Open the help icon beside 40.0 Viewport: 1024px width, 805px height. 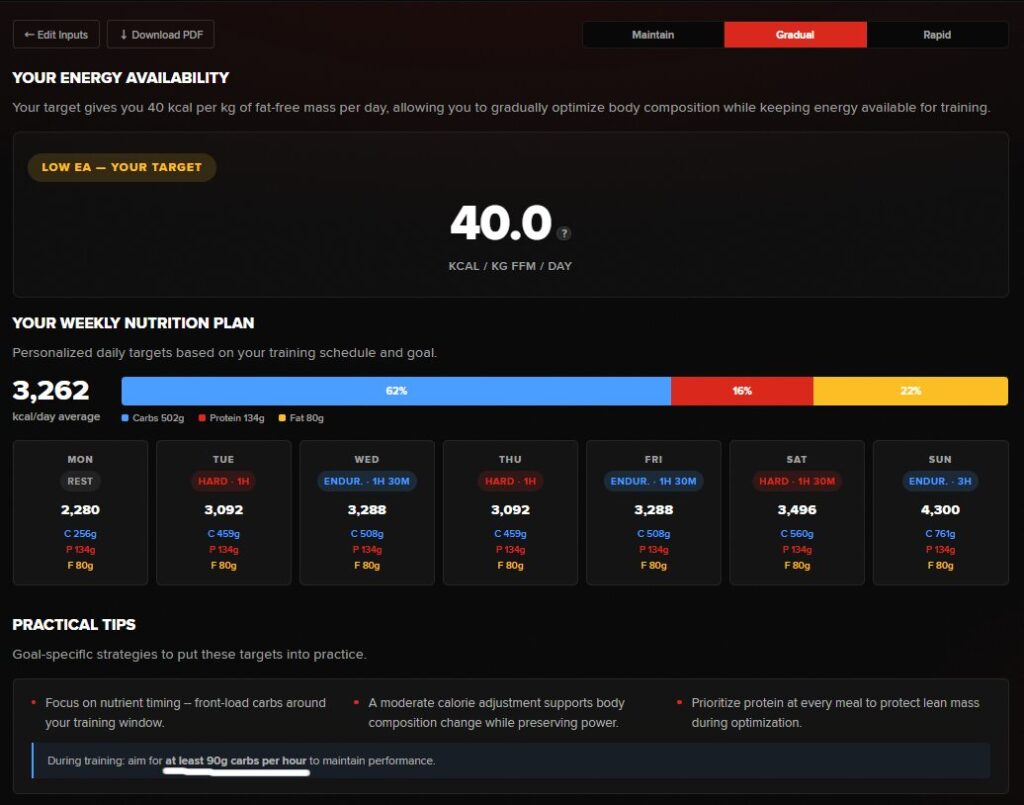564,233
